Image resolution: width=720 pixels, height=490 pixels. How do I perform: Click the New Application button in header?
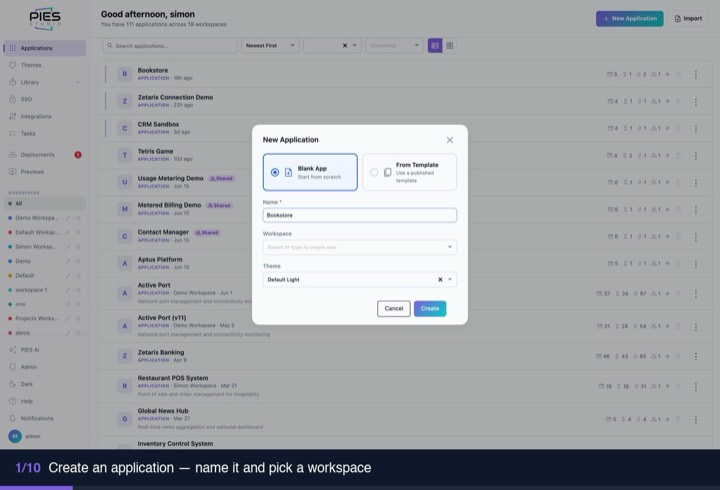[x=630, y=19]
